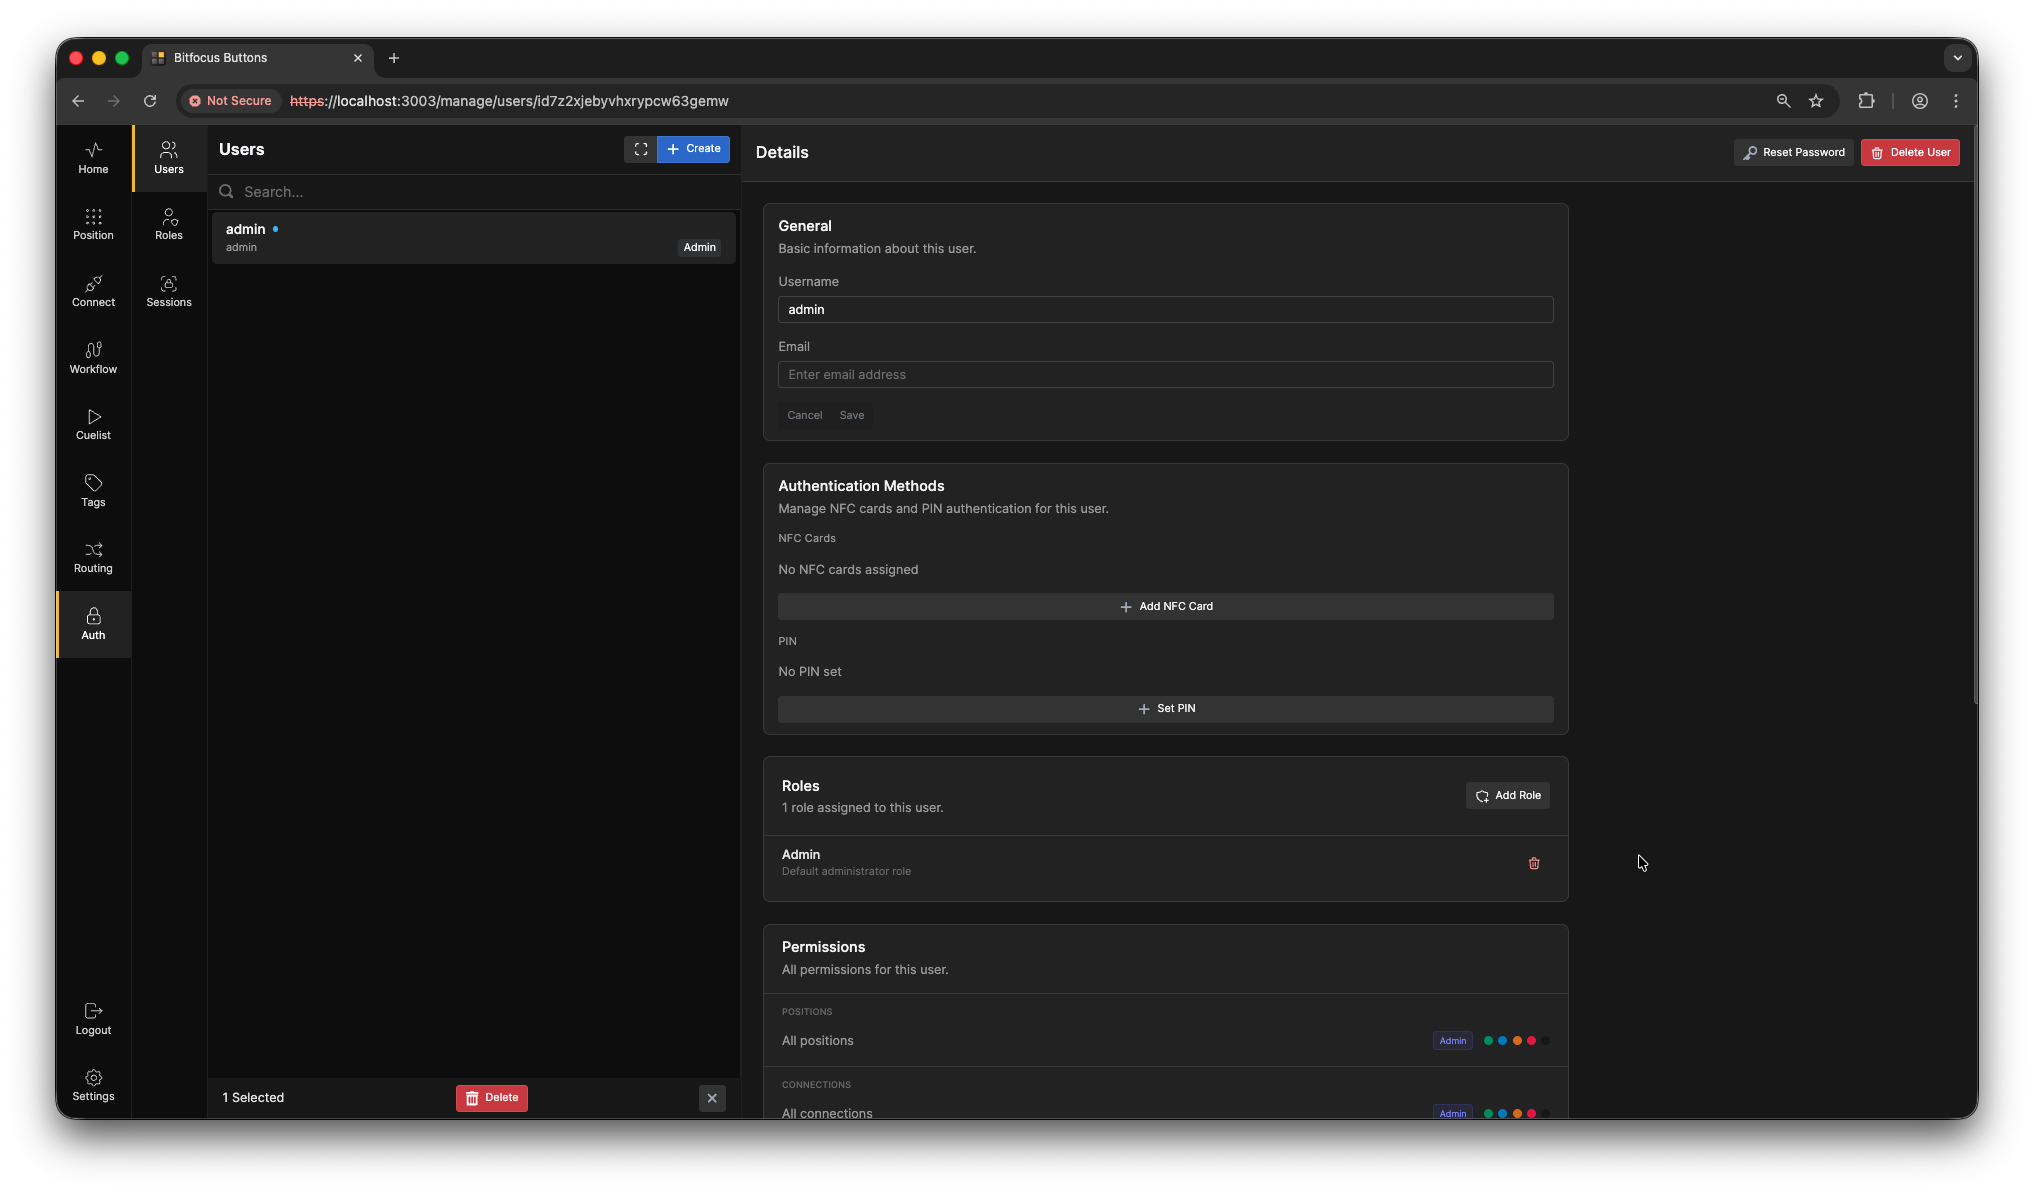The height and width of the screenshot is (1193, 2034).
Task: Open a new browser tab
Action: pyautogui.click(x=394, y=58)
